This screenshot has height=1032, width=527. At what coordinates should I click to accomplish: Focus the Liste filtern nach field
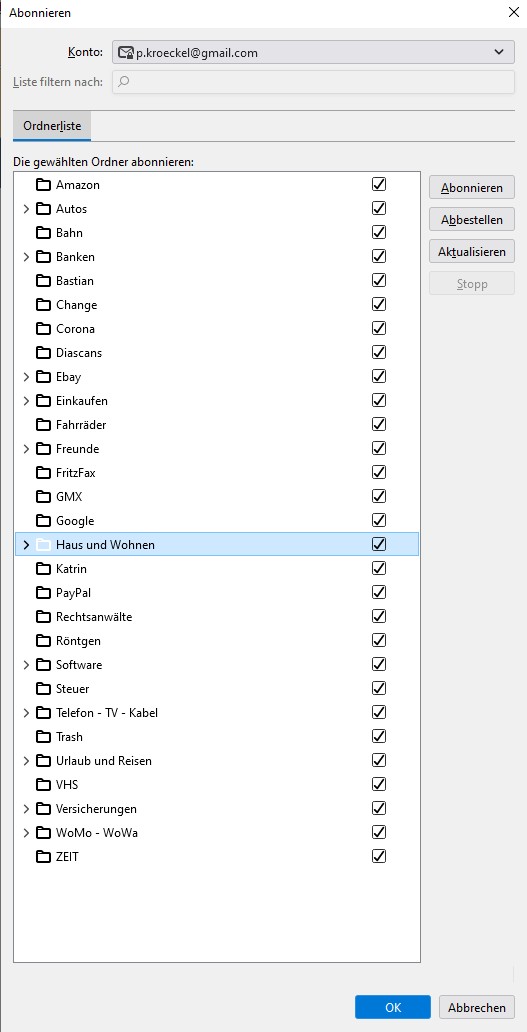(x=313, y=82)
